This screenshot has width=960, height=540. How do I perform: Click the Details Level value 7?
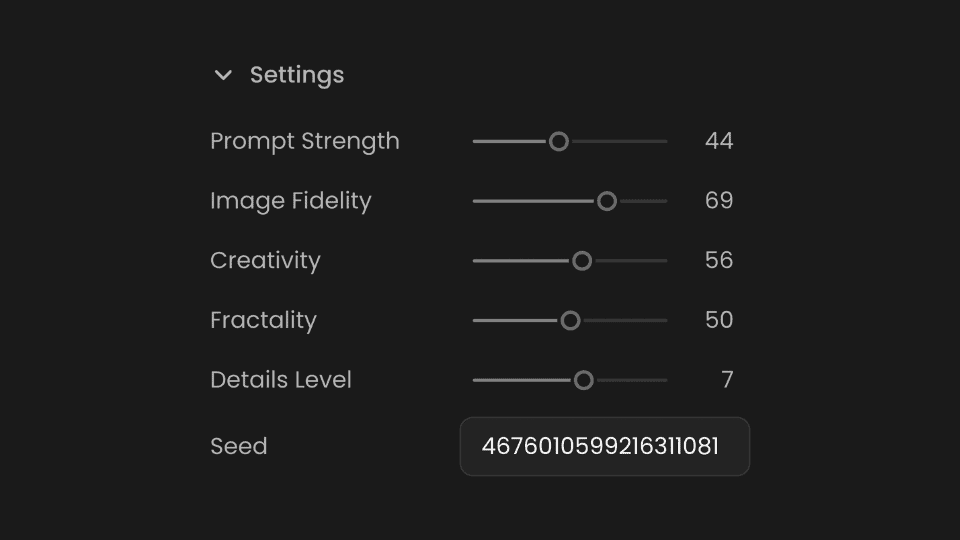coord(727,380)
